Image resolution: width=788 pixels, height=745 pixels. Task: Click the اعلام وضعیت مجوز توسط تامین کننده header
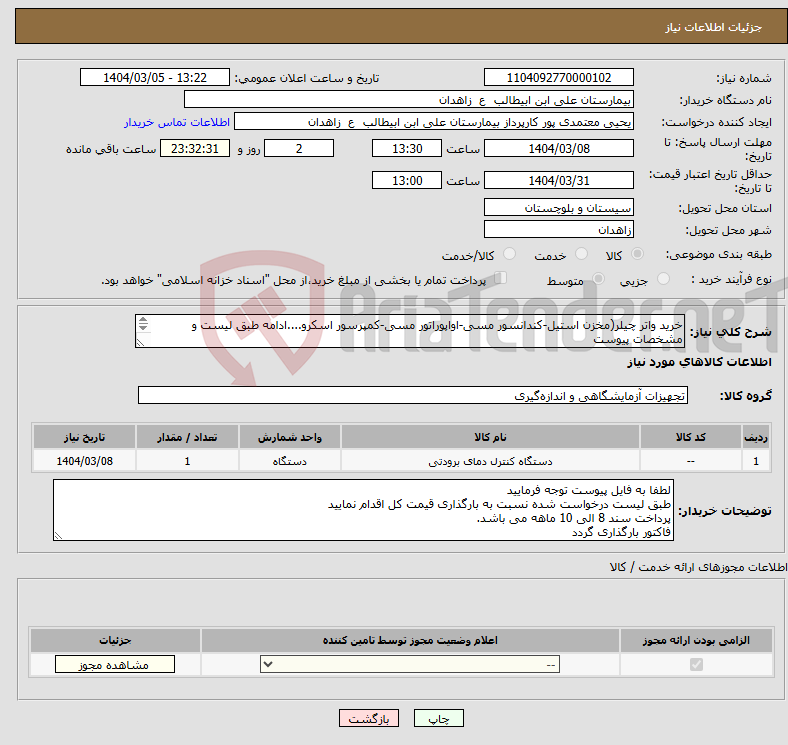pyautogui.click(x=410, y=640)
